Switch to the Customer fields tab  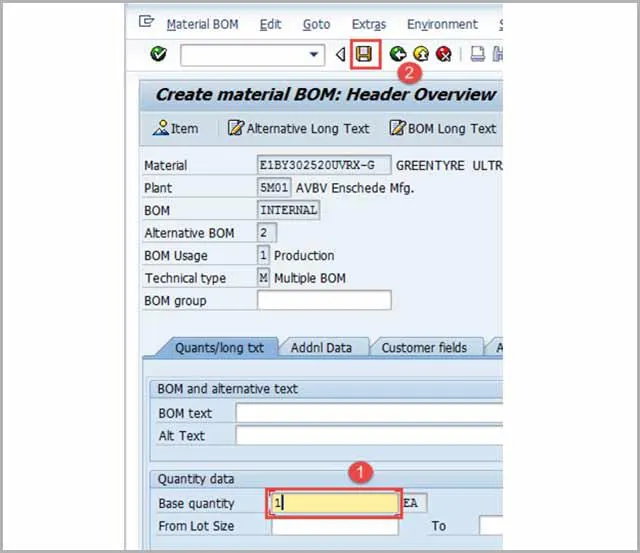[424, 348]
